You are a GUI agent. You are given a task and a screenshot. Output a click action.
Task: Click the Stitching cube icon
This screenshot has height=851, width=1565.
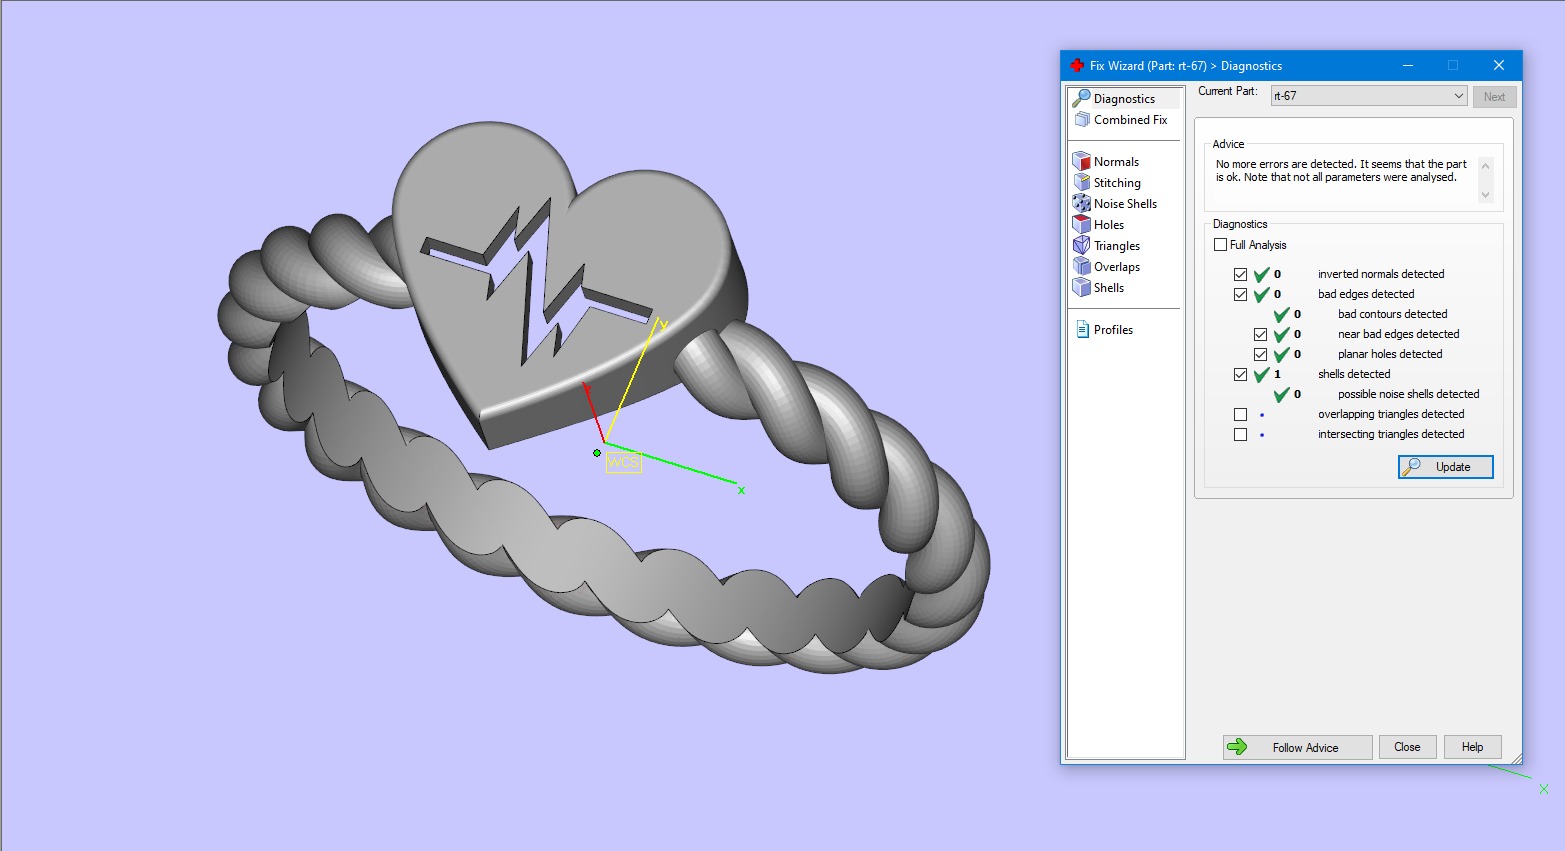(1081, 182)
